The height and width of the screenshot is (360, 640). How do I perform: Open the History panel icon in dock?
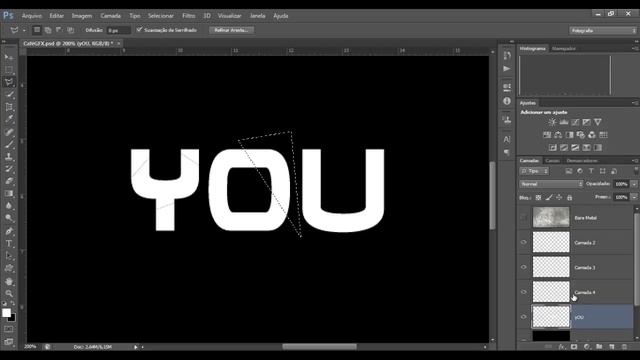(507, 55)
